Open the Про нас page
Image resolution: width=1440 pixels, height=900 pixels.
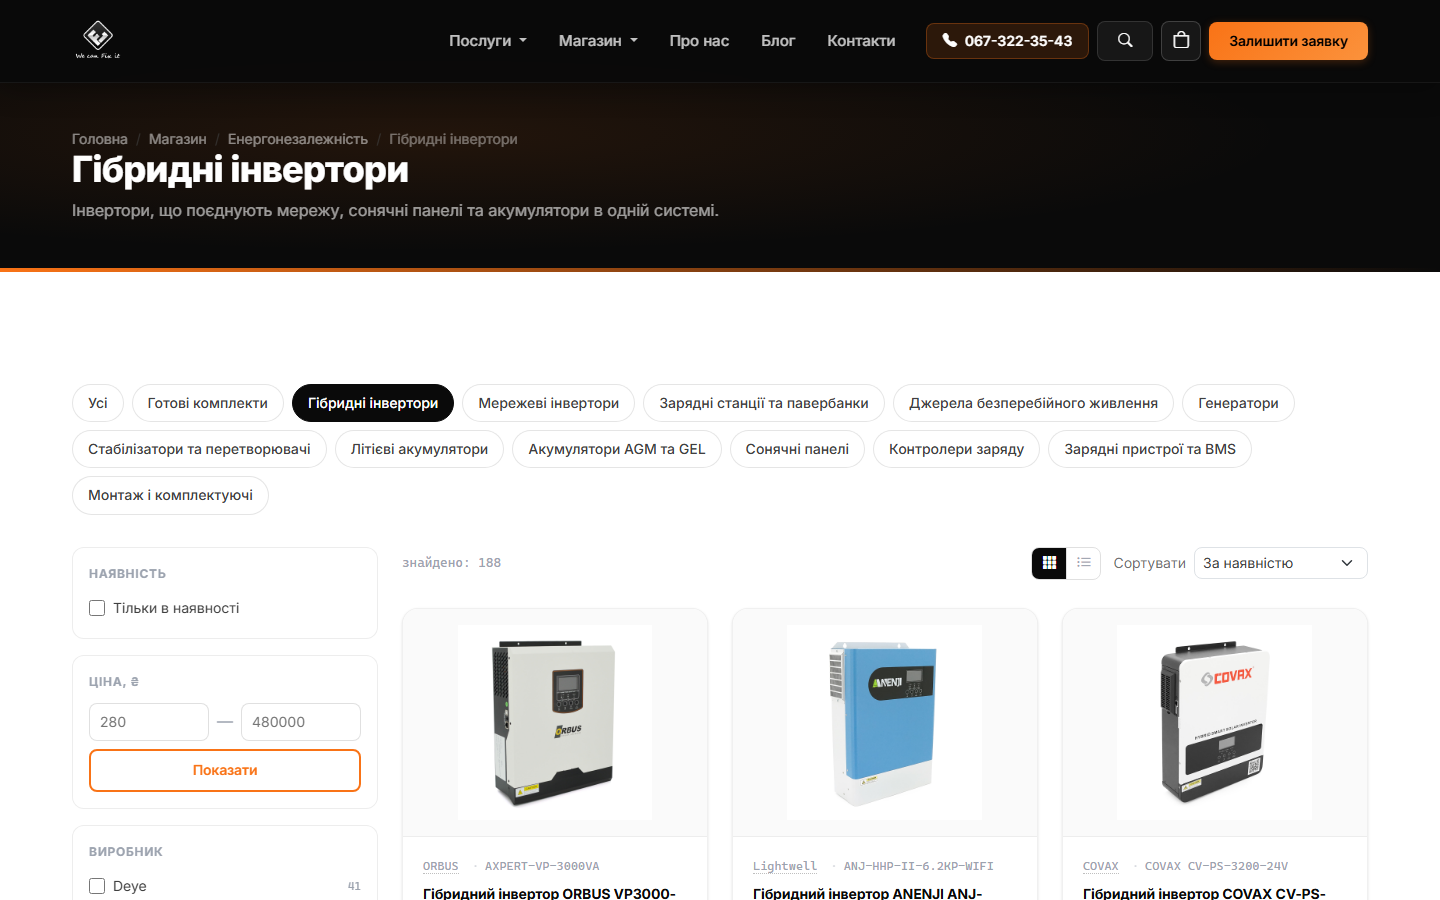(699, 41)
